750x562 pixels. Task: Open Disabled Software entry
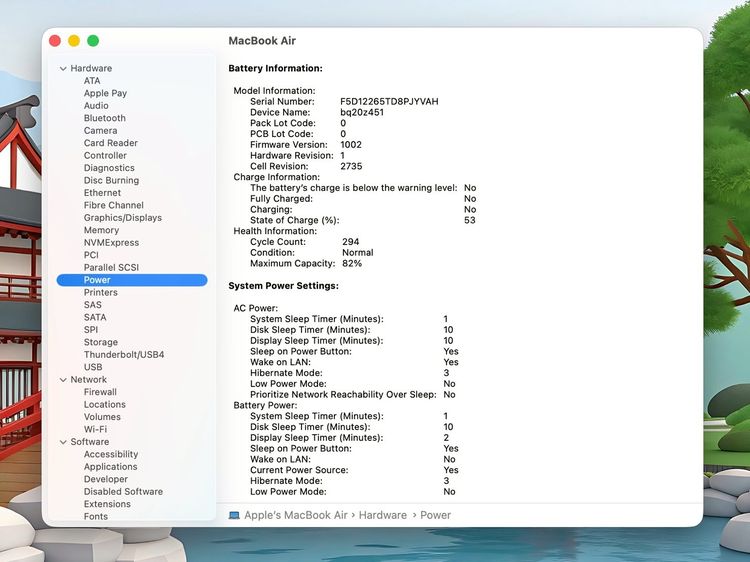(123, 491)
